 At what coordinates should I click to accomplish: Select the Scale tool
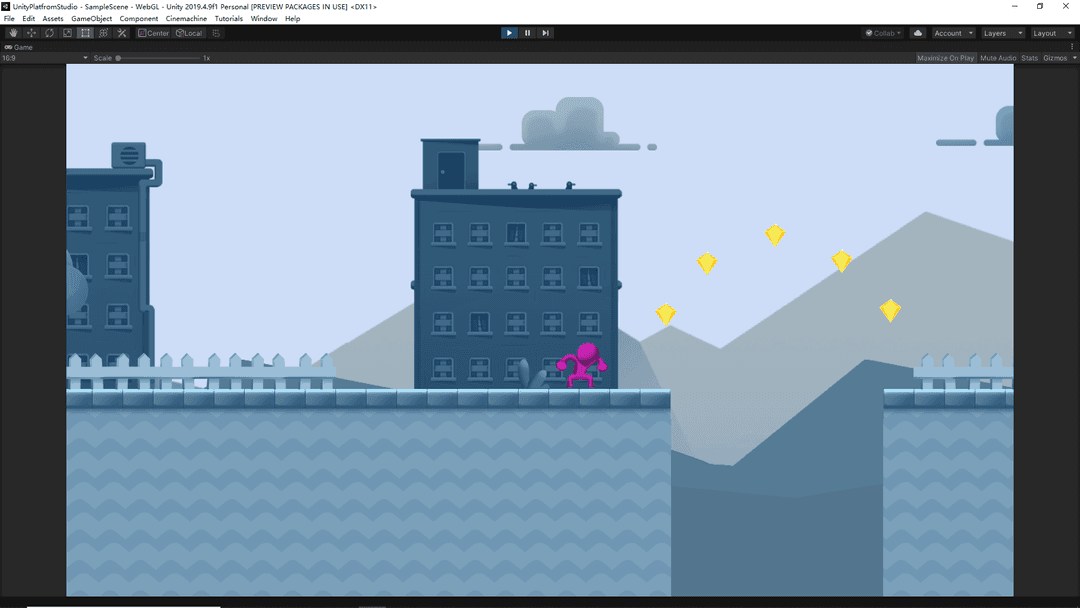[x=67, y=33]
